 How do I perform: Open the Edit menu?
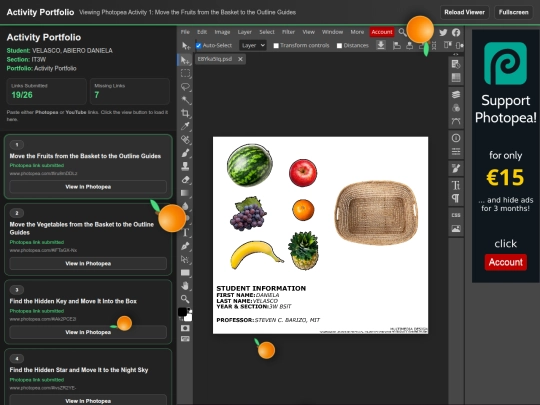coord(202,32)
